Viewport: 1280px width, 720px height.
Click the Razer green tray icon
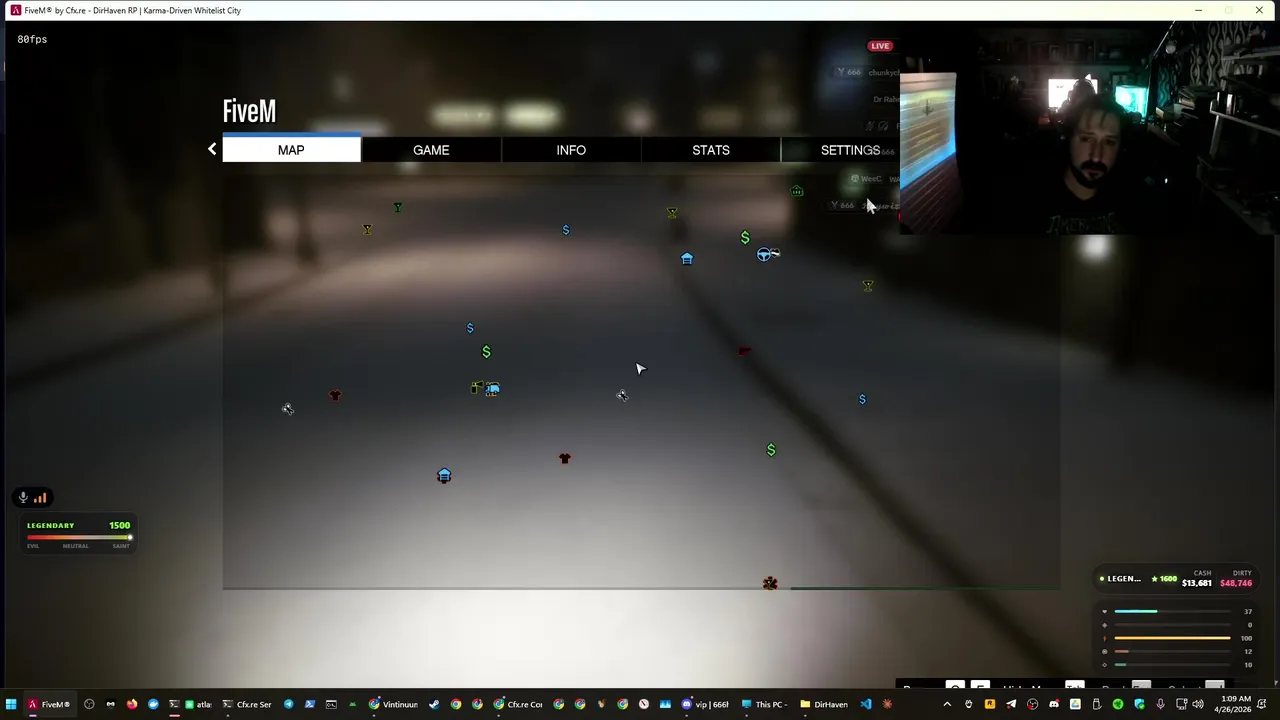point(1118,704)
